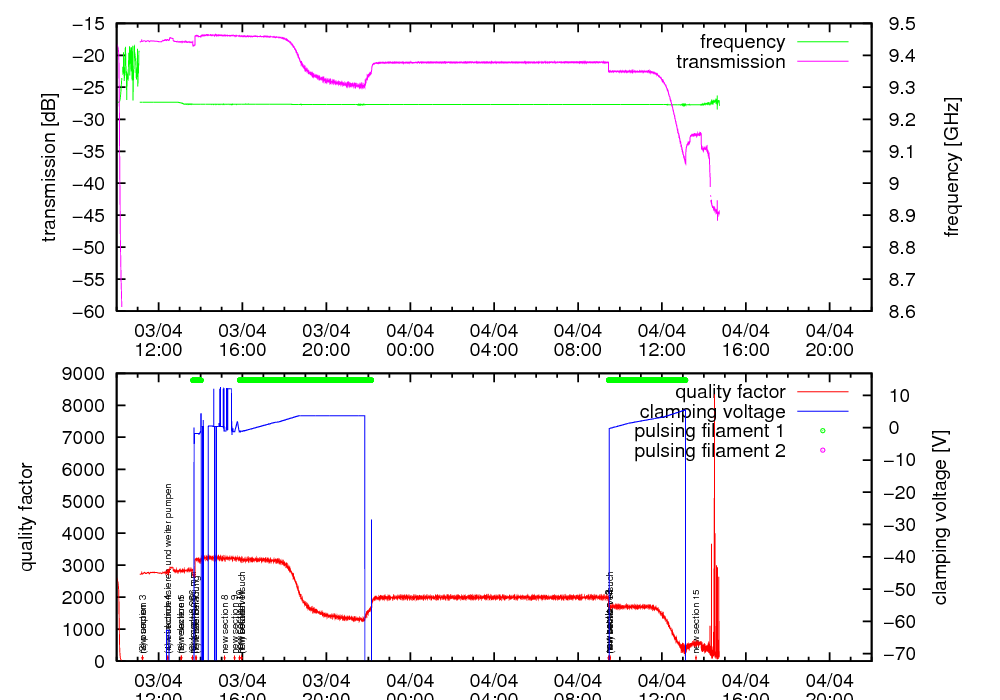
Task: Click the 'clamping voltage [V]' right axis title
Action: click(x=940, y=517)
